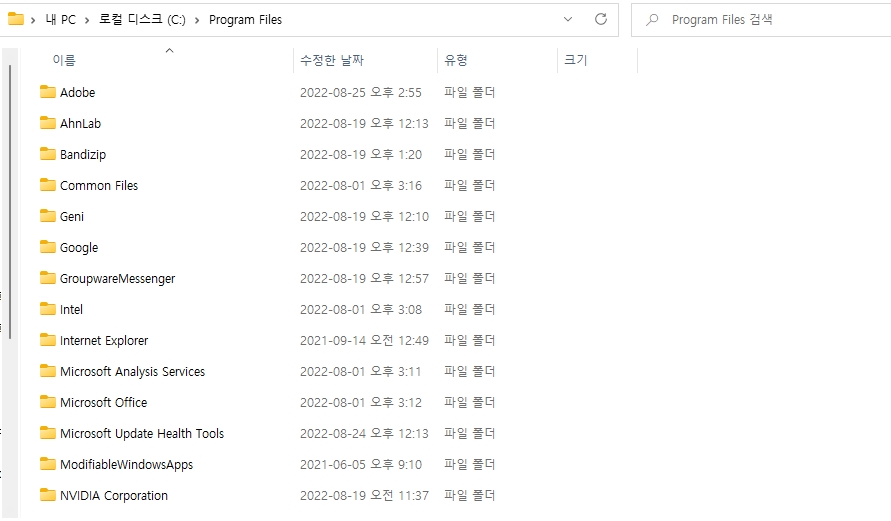Click Google's date 2022-08-19 오후 12:39
891x521 pixels.
364,248
